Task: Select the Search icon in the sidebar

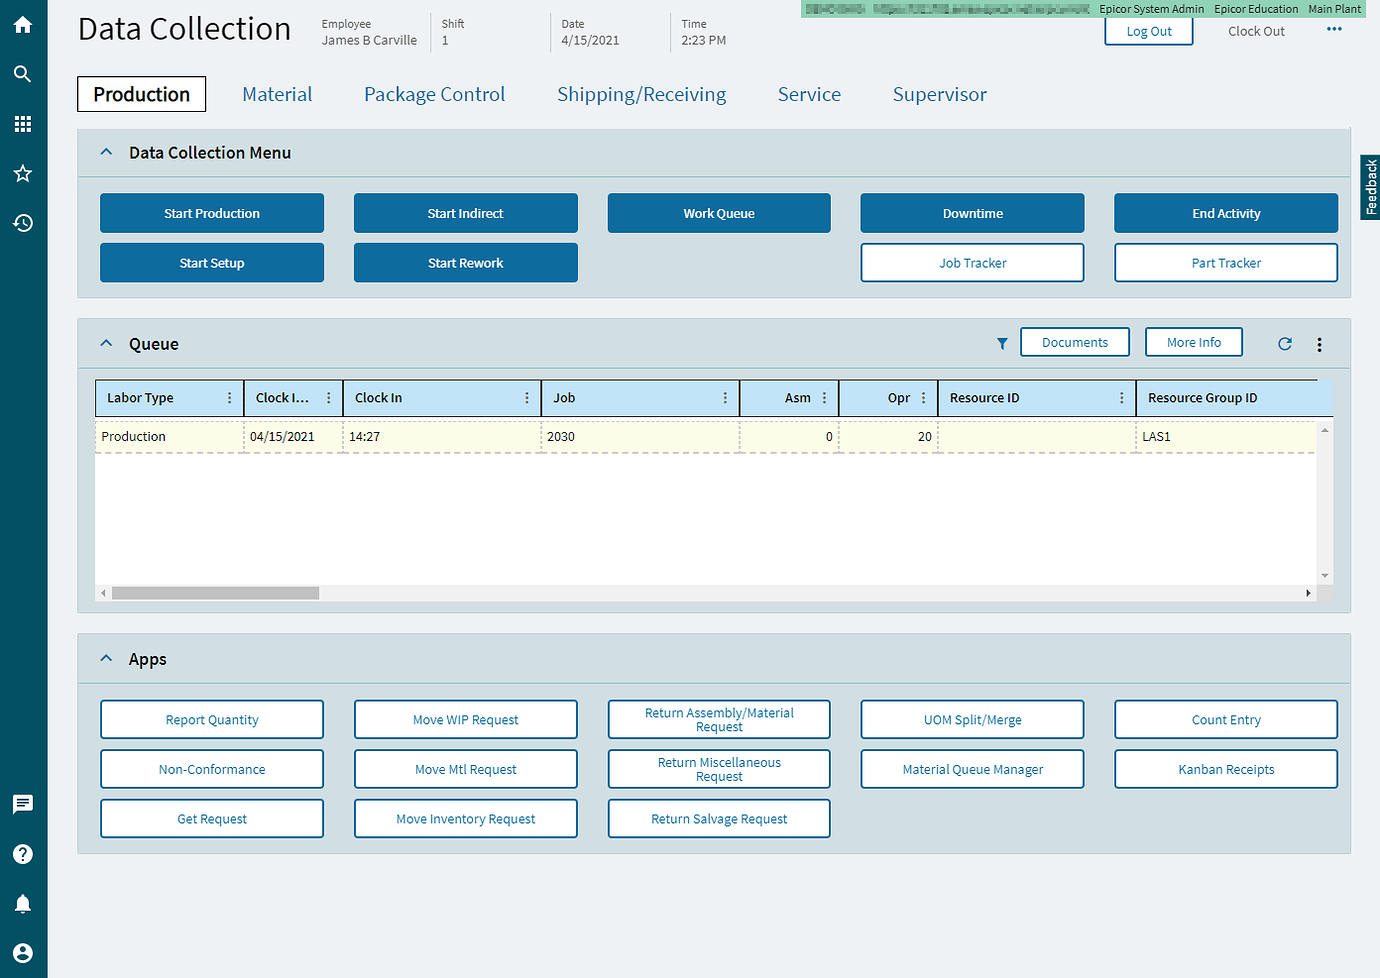Action: point(22,74)
